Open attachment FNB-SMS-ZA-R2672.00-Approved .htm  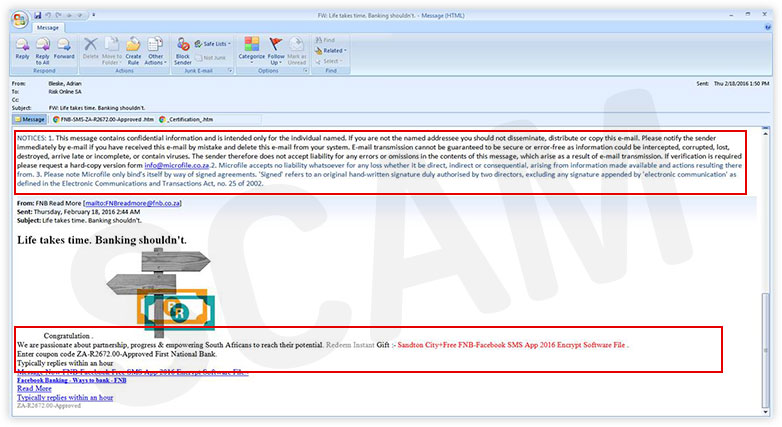(x=104, y=120)
